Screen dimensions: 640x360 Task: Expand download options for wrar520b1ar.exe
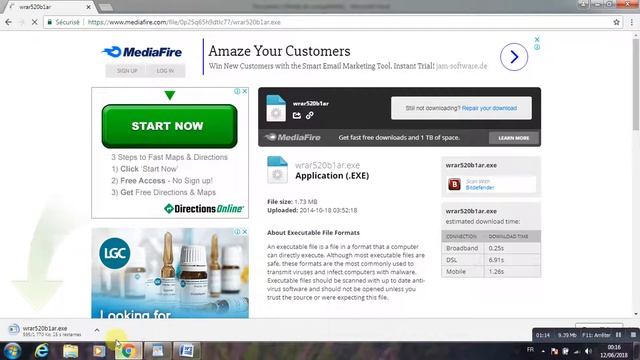pyautogui.click(x=97, y=330)
